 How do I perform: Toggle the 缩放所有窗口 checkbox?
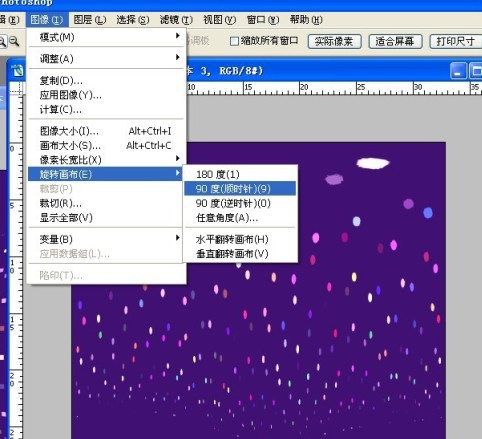(x=235, y=41)
